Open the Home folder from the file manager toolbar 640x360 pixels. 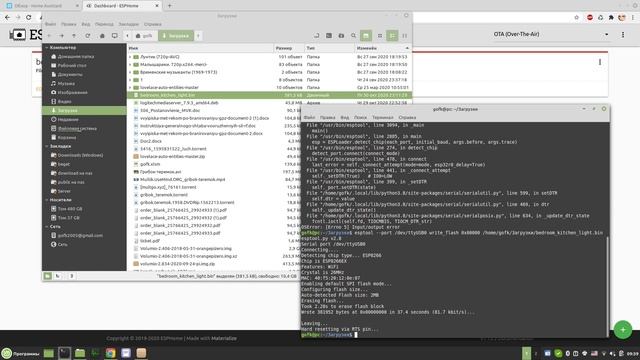(x=102, y=36)
